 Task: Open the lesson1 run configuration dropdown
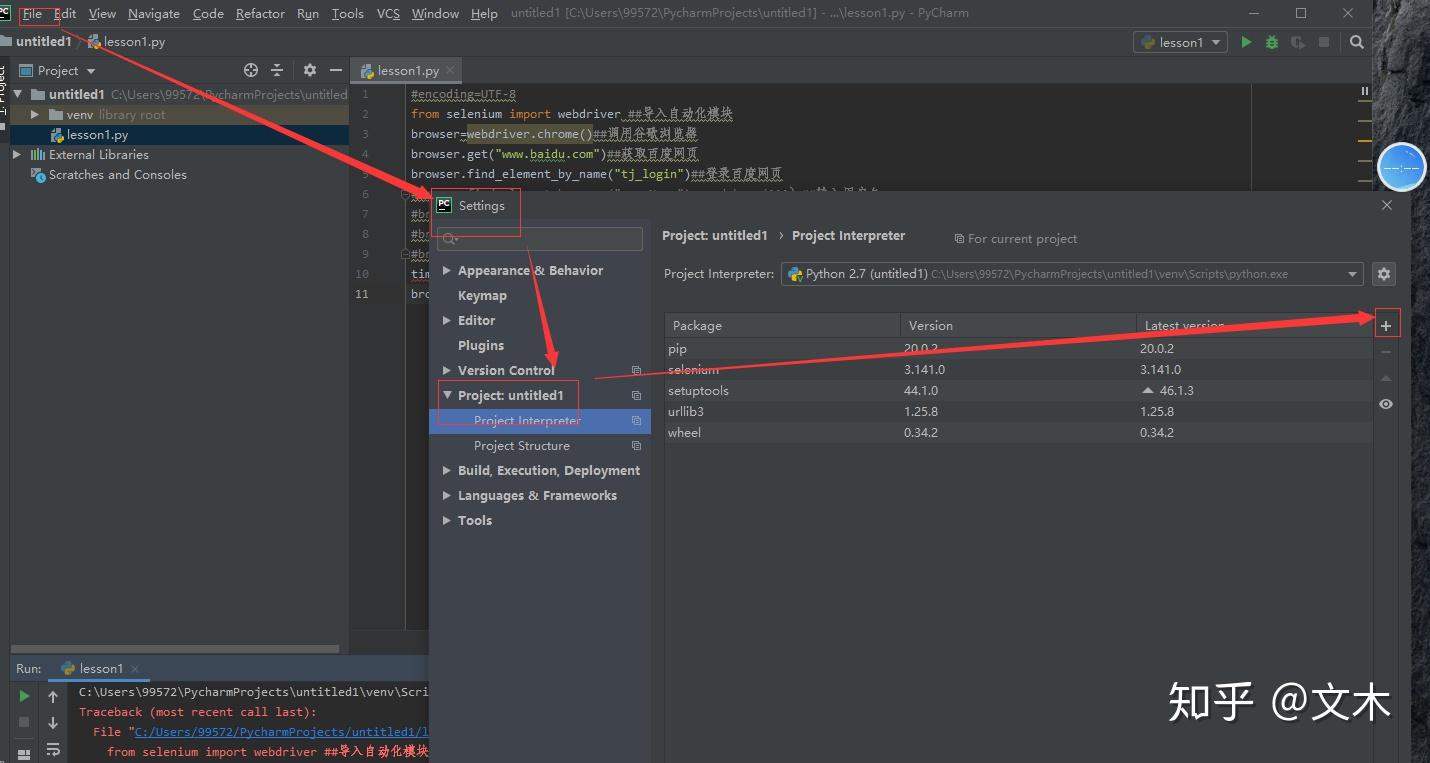[1180, 42]
